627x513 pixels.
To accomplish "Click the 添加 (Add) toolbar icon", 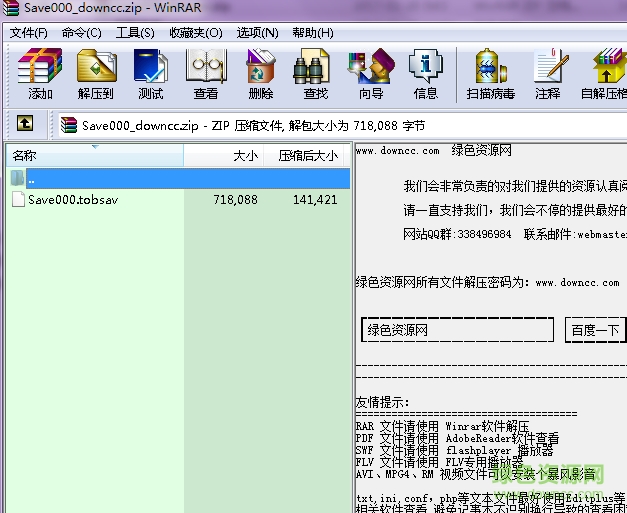I will pyautogui.click(x=40, y=74).
